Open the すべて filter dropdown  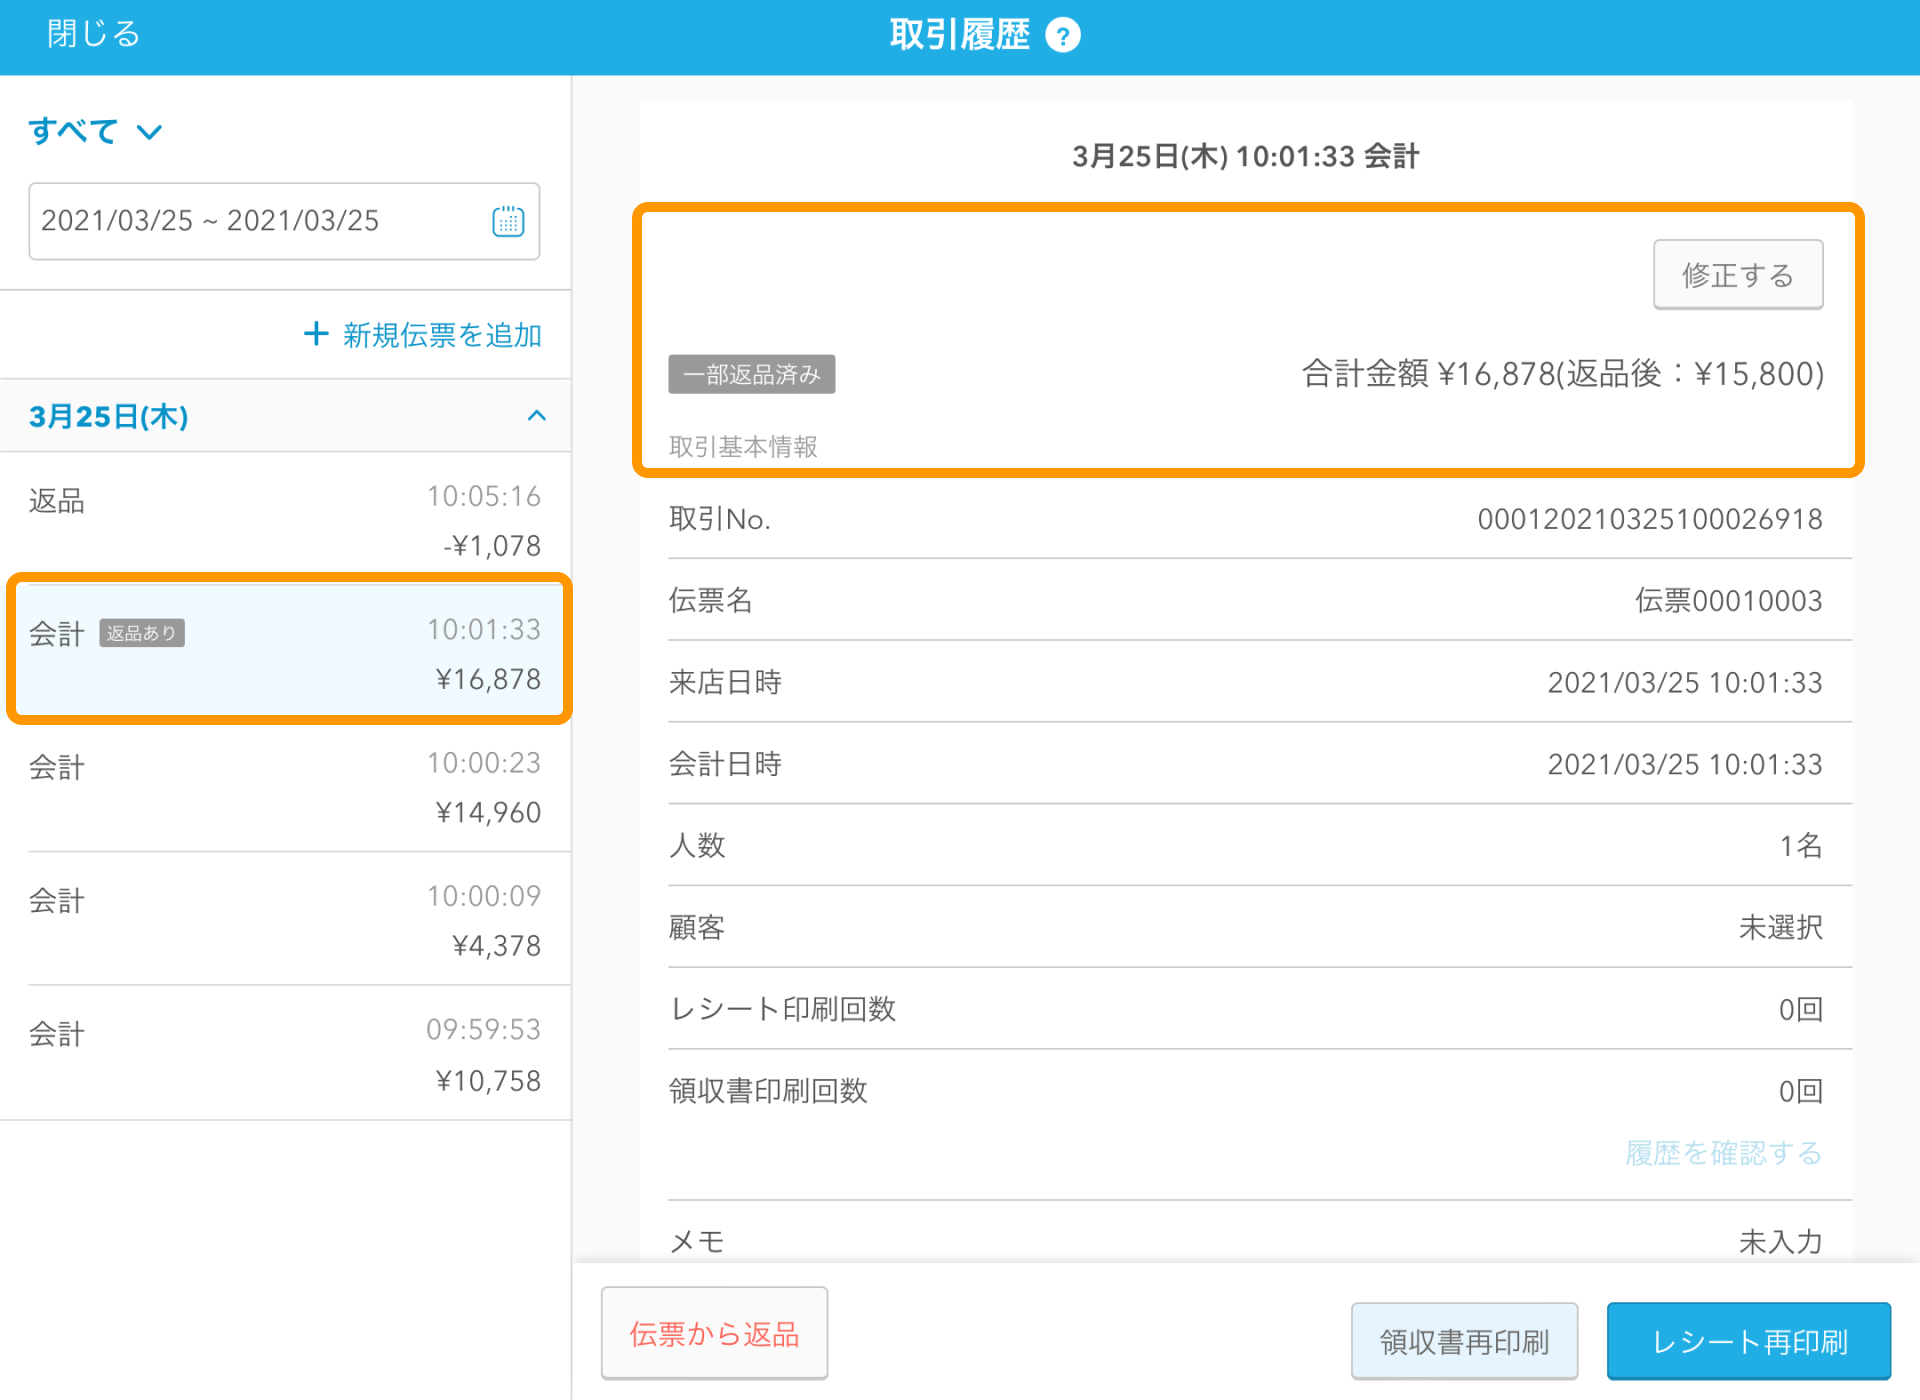point(95,132)
